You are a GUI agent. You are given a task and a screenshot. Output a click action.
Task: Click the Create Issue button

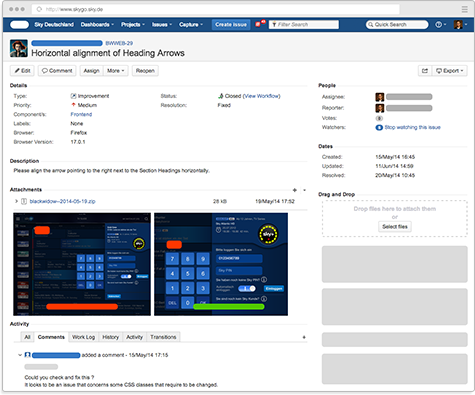(x=231, y=24)
